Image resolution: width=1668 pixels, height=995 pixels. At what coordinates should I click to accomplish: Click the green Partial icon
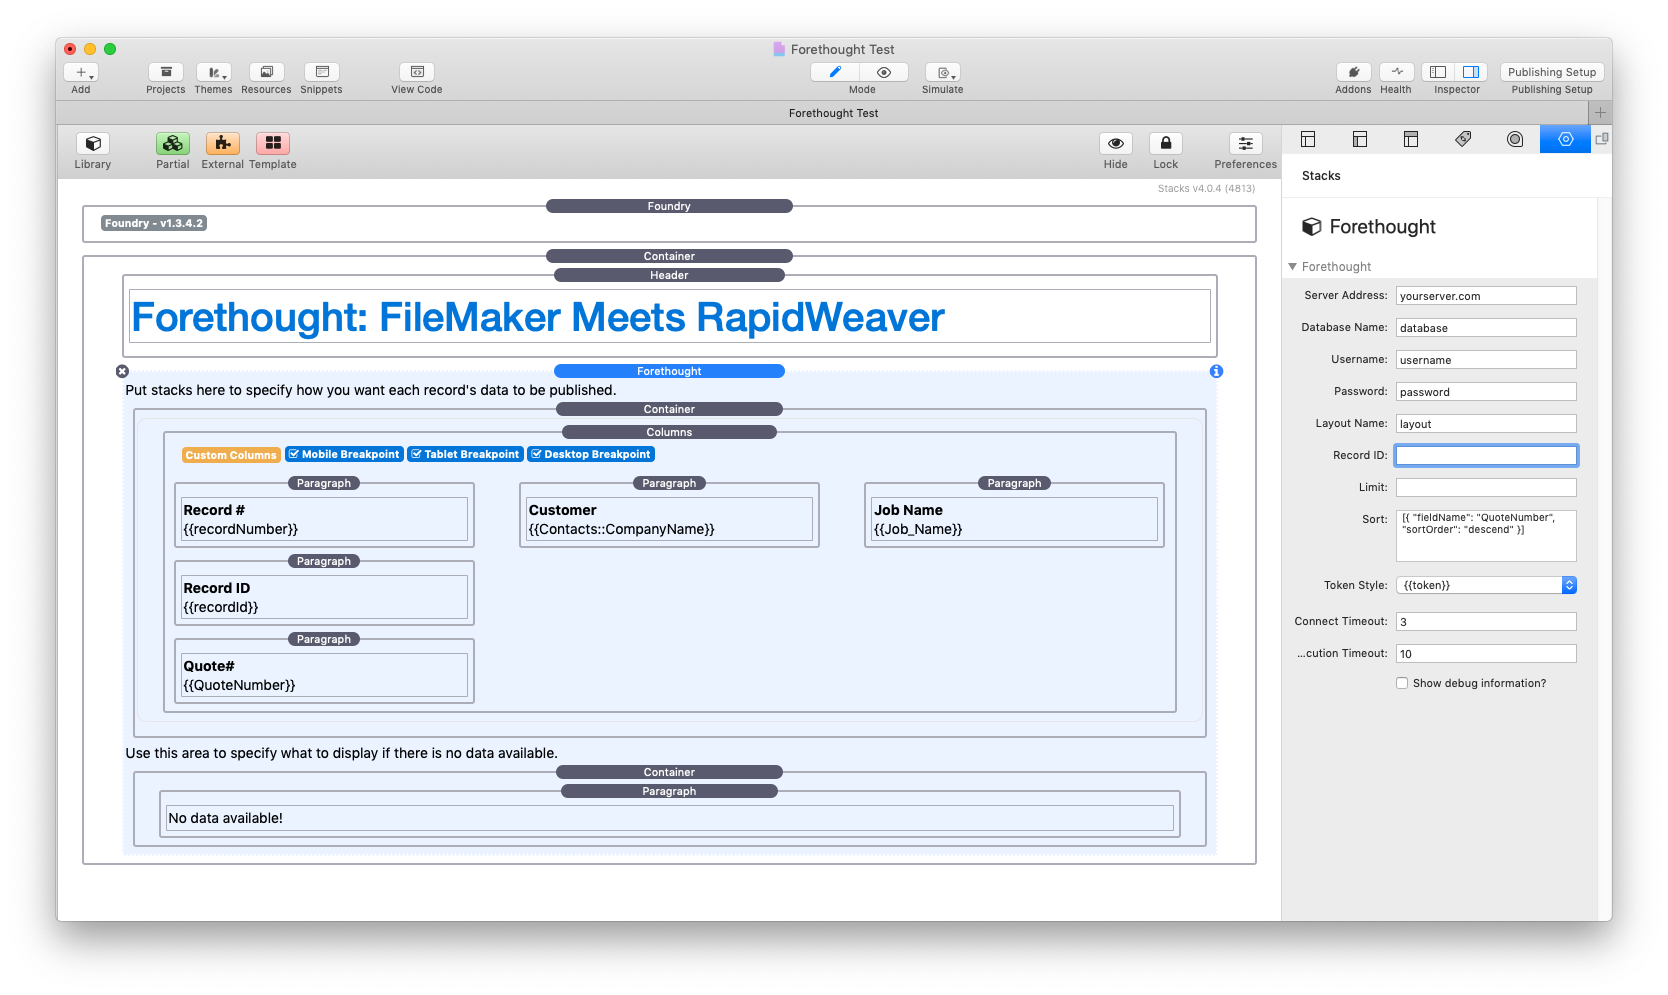pos(173,143)
